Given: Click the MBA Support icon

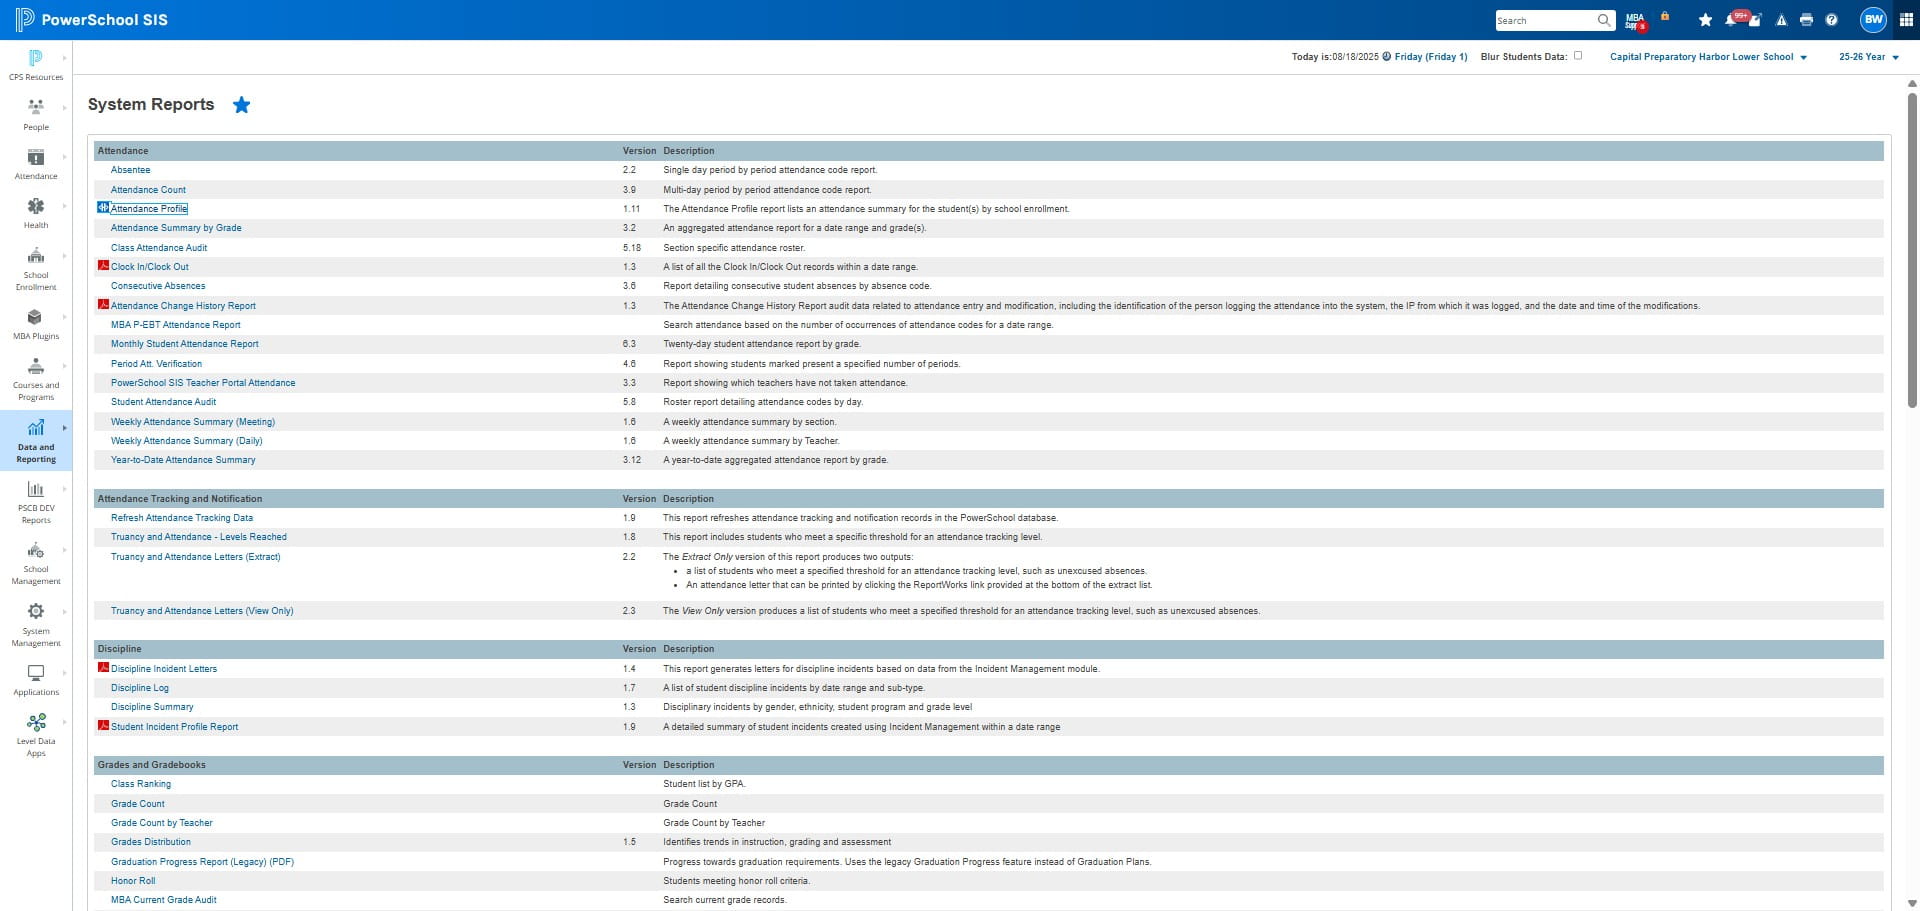Looking at the screenshot, I should point(1635,20).
